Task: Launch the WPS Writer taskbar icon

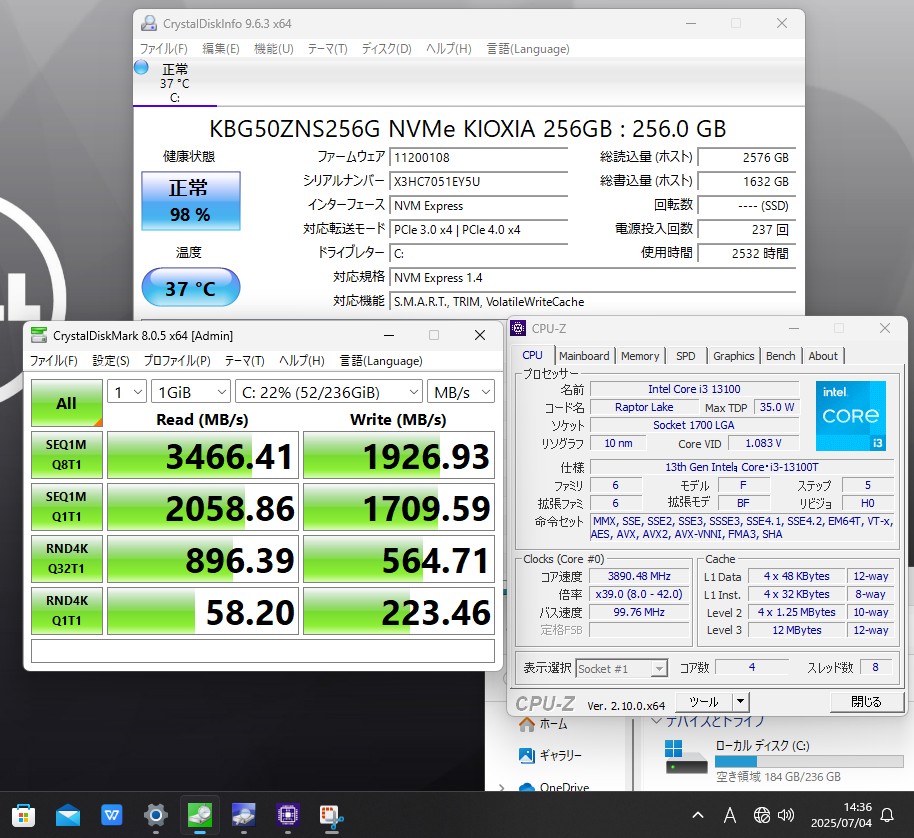Action: tap(111, 815)
